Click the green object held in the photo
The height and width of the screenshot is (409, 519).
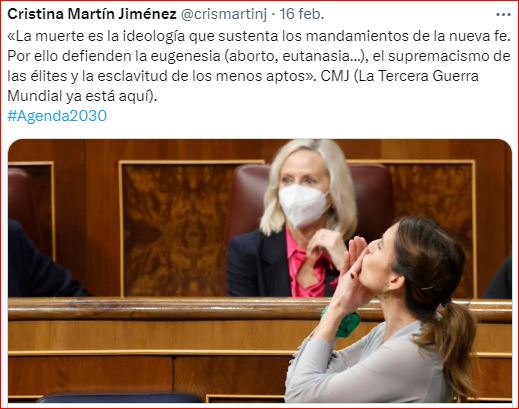[x=345, y=322]
